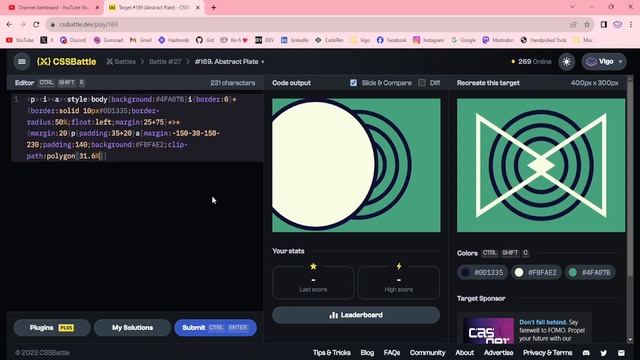
Task: Open the DEV bookmark
Action: (264, 40)
